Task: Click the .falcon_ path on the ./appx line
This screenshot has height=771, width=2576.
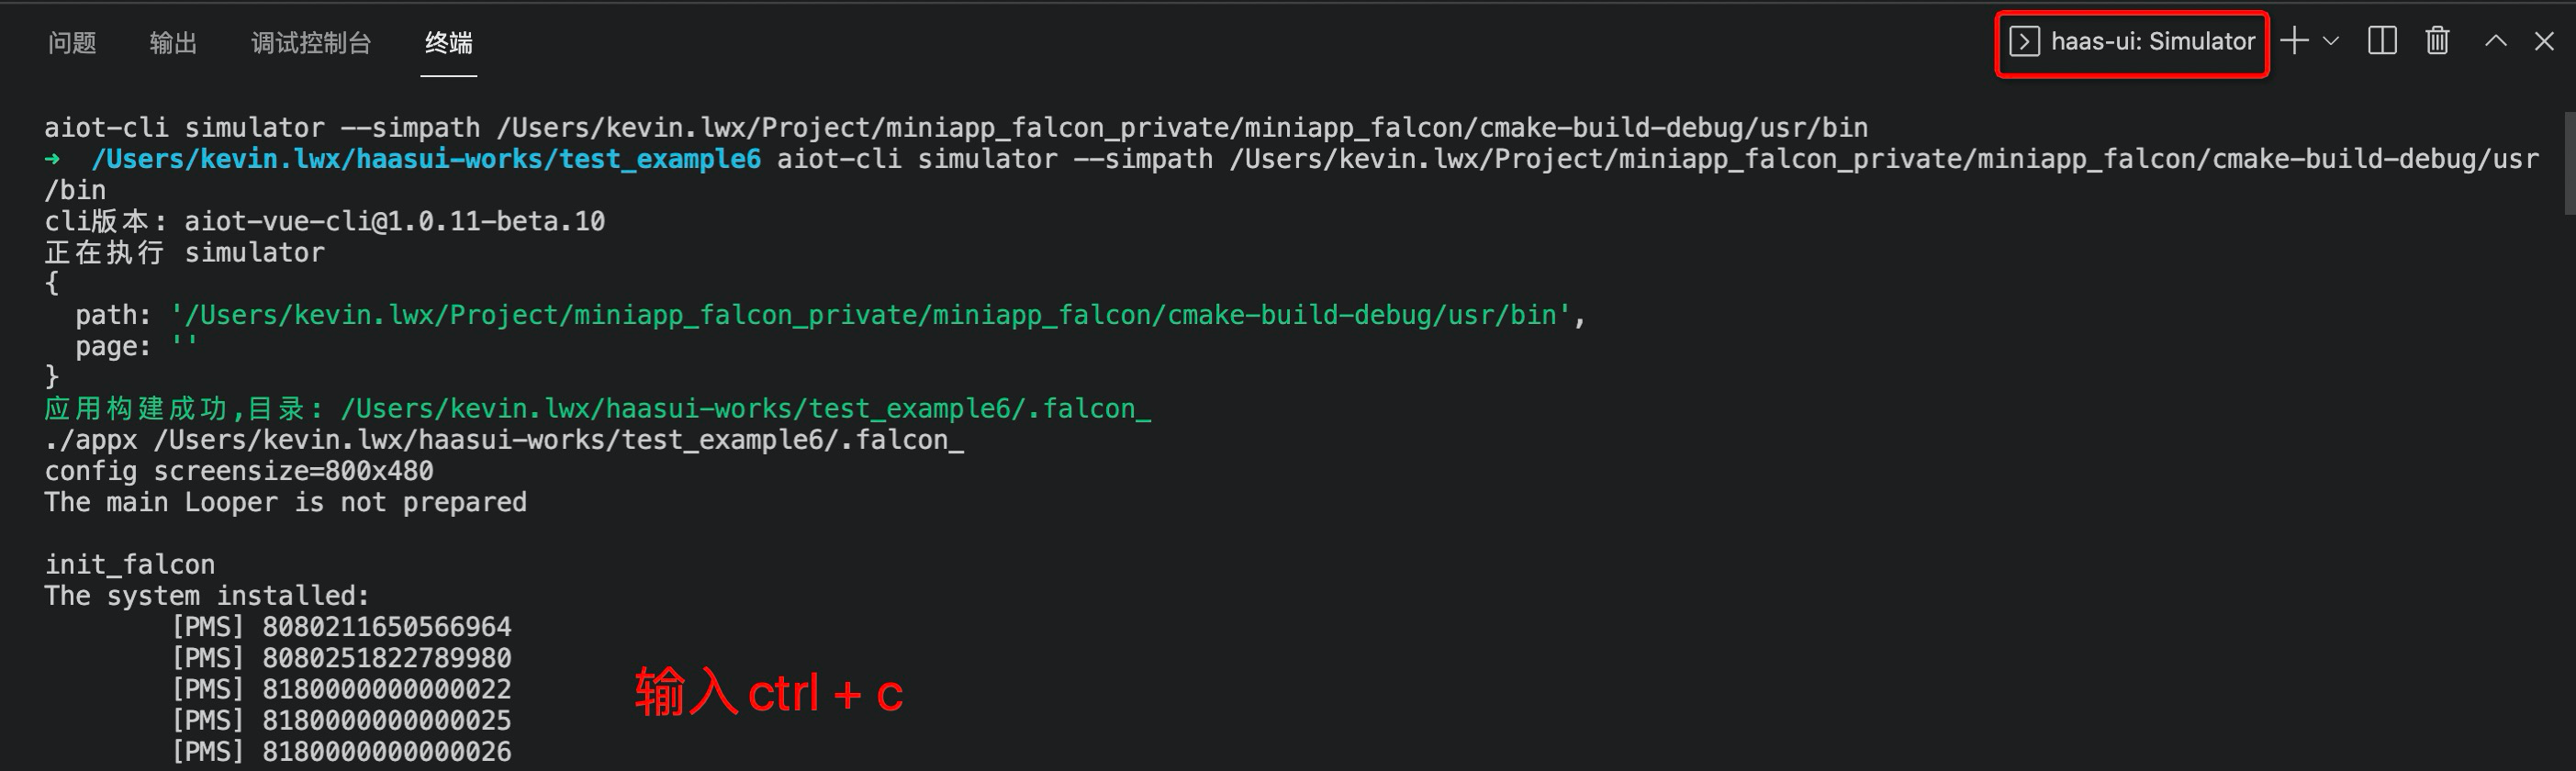Action: tap(558, 440)
